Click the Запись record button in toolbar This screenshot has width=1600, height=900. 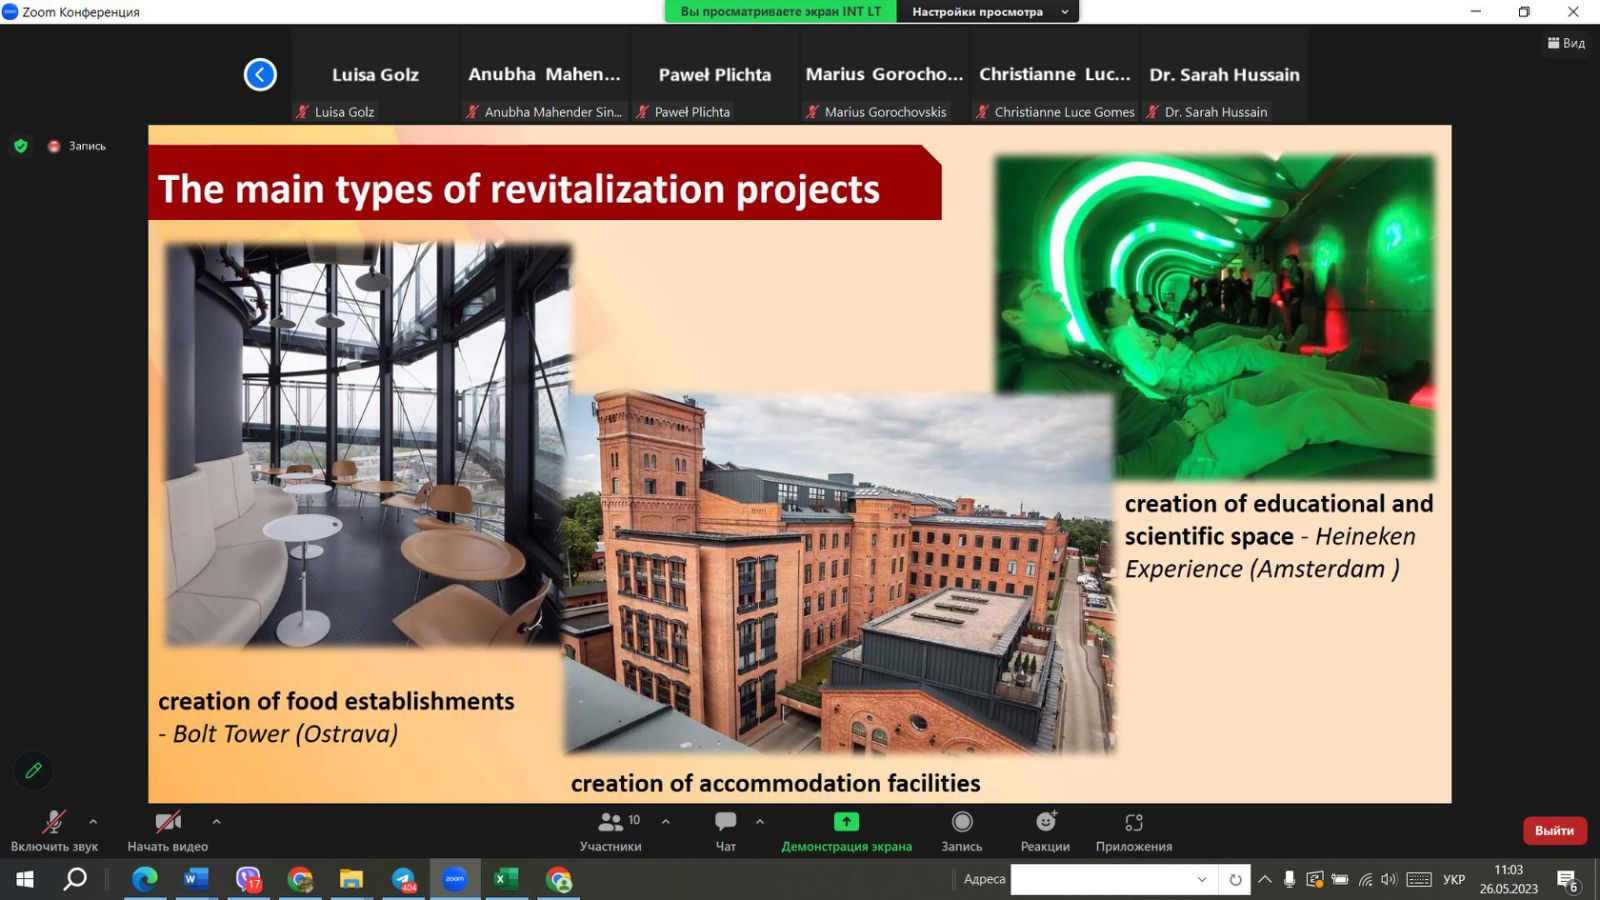[x=962, y=831]
